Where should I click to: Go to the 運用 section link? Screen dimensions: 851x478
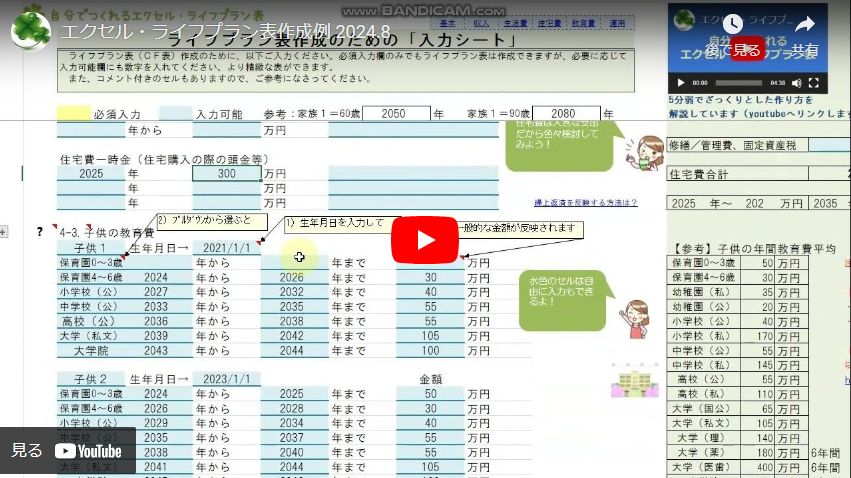(x=617, y=23)
